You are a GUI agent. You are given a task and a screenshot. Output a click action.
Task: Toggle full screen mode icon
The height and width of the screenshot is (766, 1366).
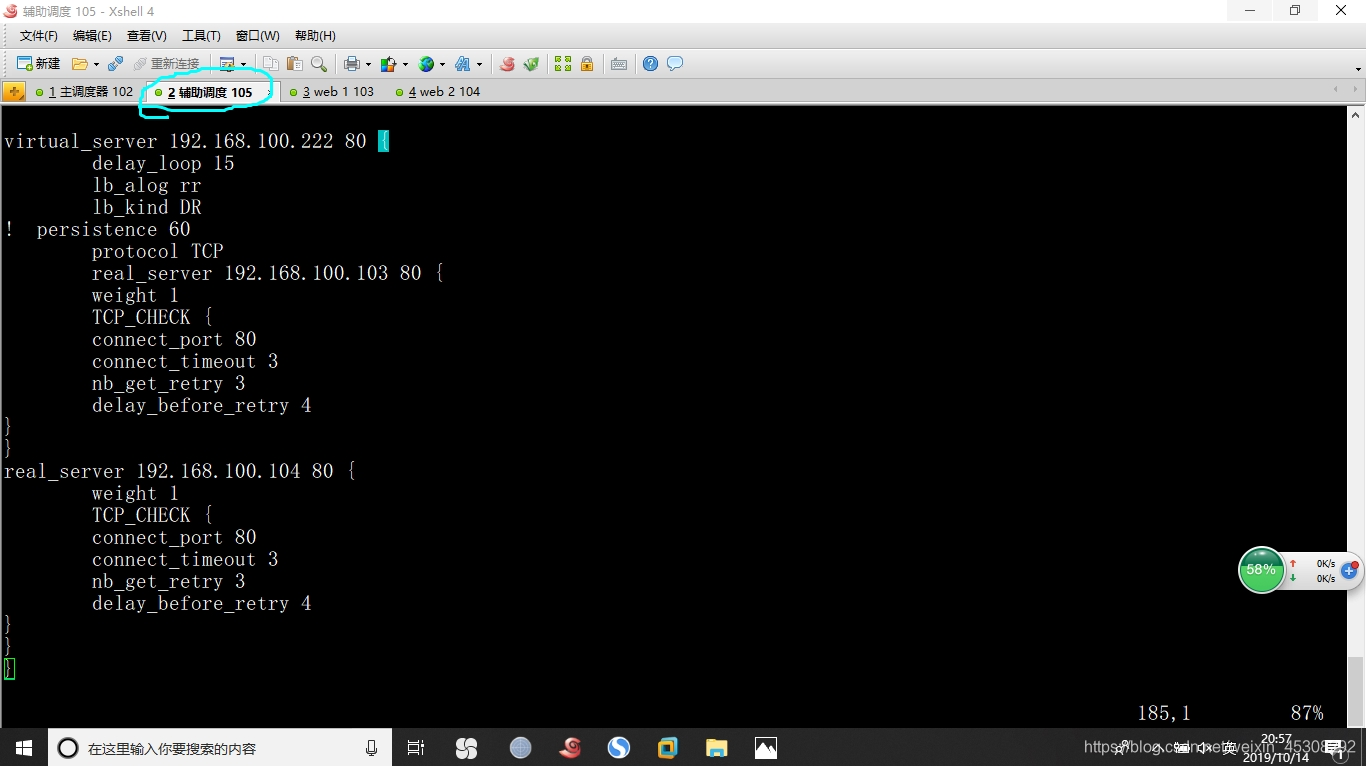tap(563, 64)
